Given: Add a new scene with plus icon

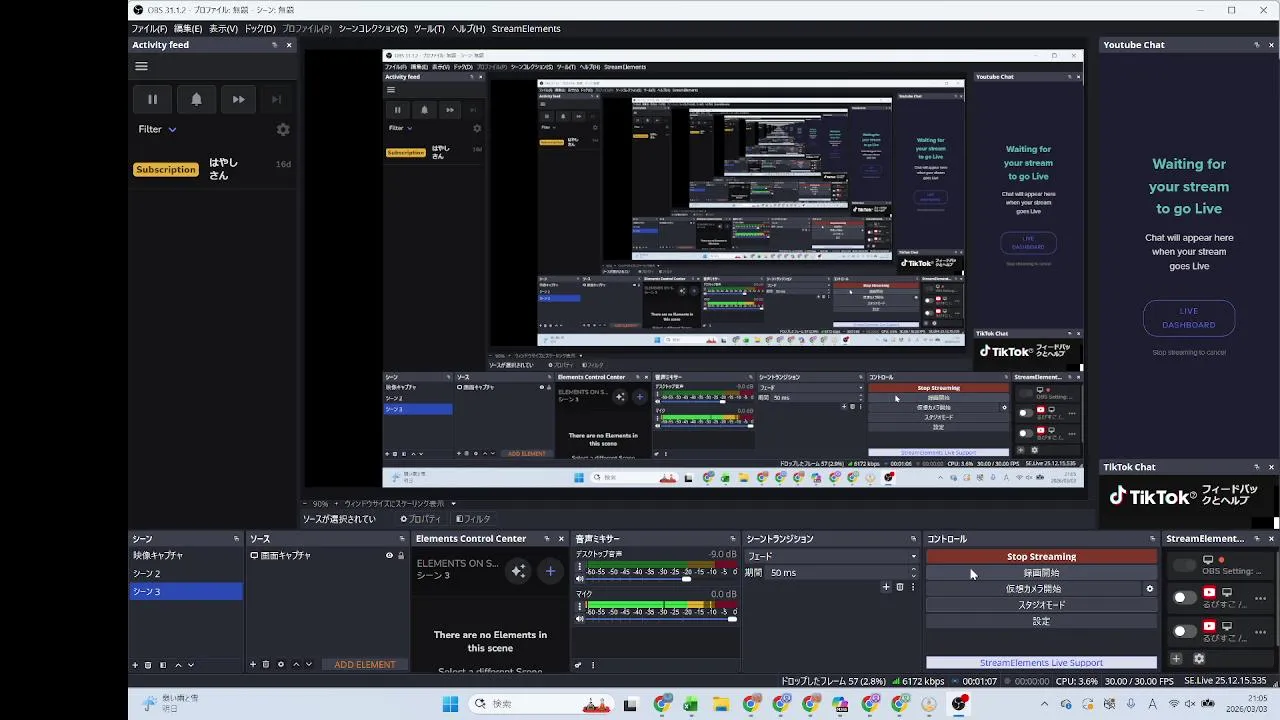Looking at the screenshot, I should point(135,665).
